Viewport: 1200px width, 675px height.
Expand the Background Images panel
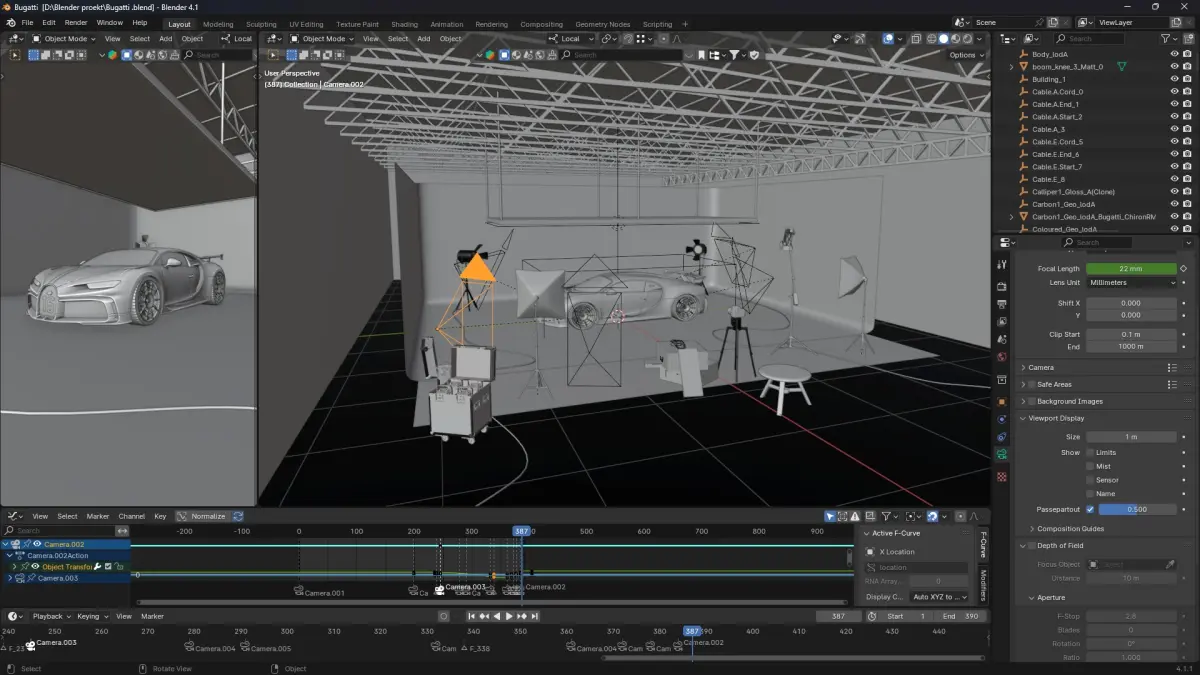pos(1024,401)
